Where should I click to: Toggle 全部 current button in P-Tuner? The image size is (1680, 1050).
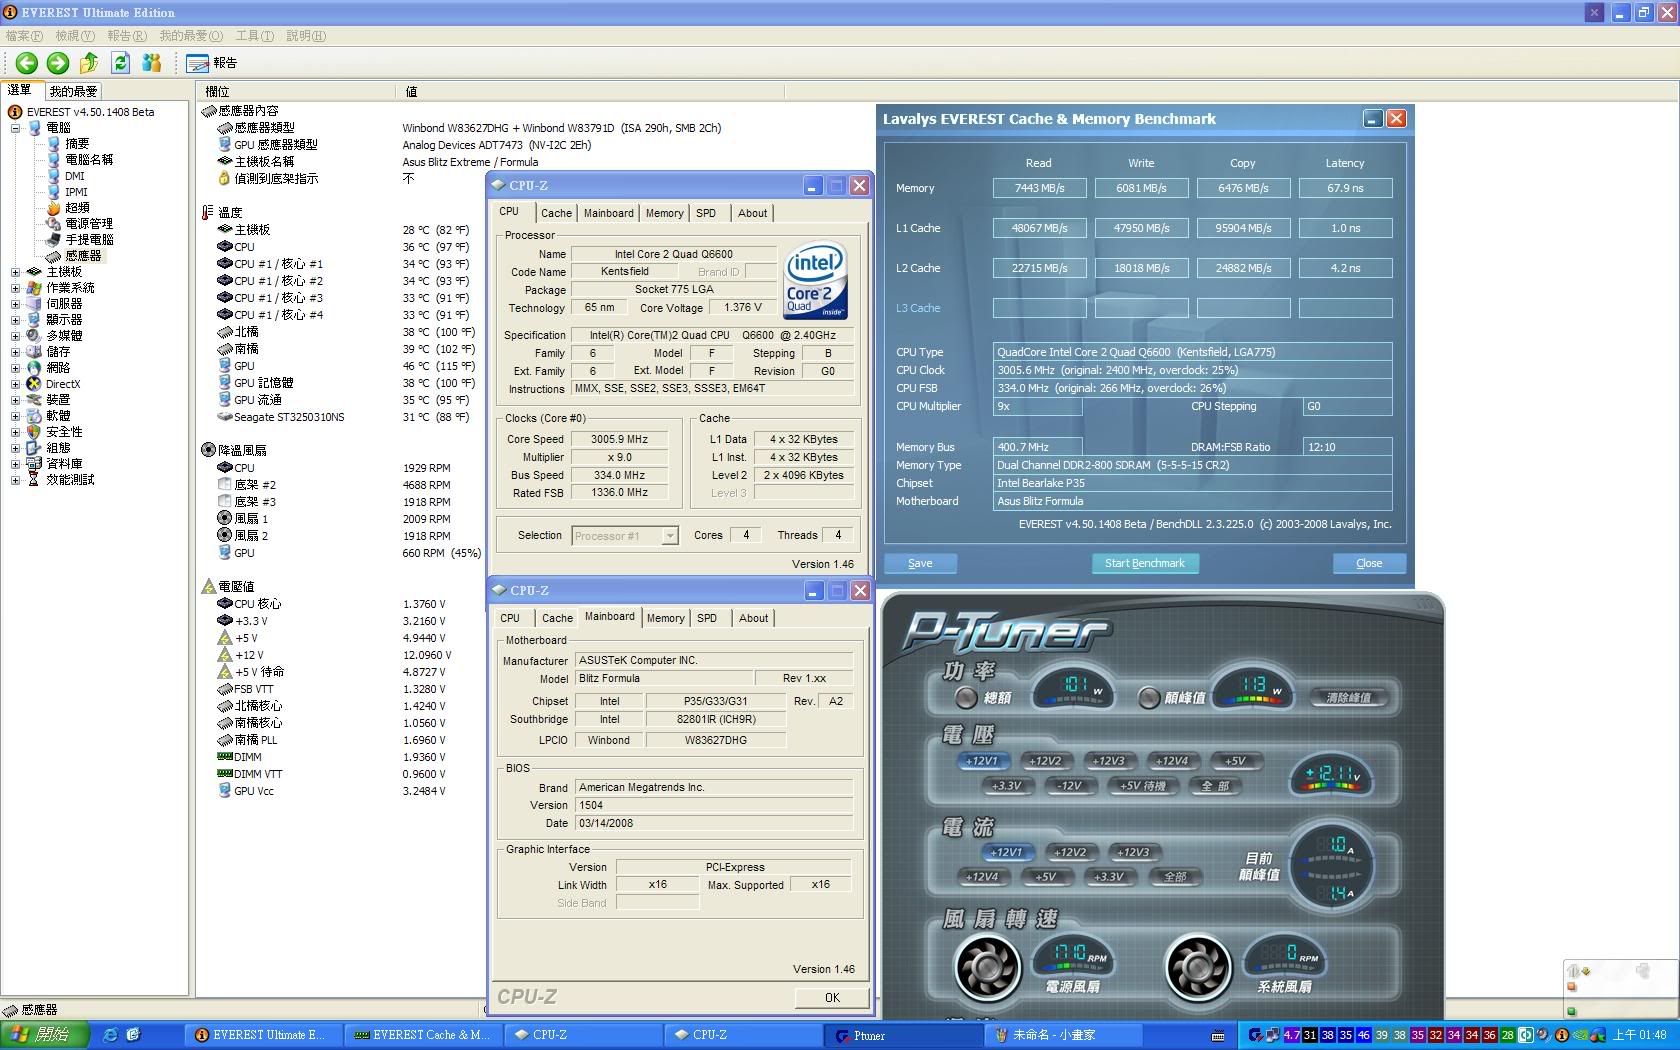1175,877
